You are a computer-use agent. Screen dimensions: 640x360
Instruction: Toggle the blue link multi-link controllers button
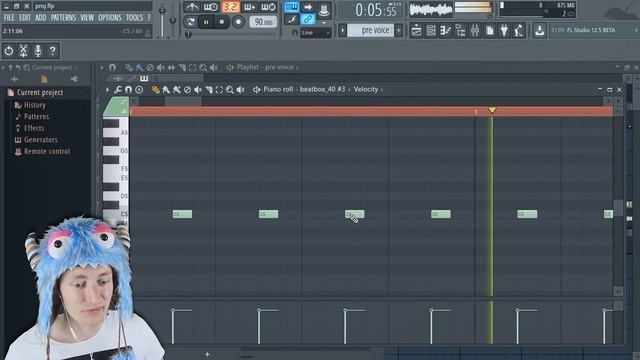(x=308, y=19)
